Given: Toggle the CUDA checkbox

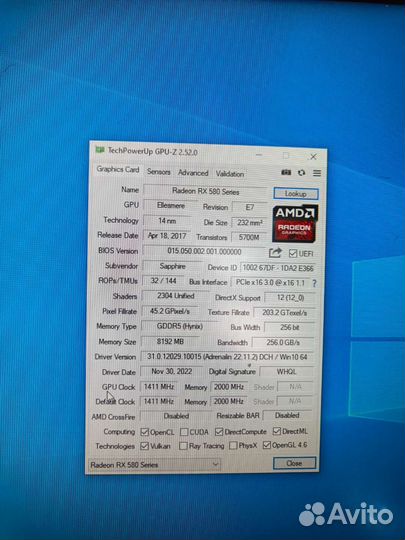Looking at the screenshot, I should point(184,432).
